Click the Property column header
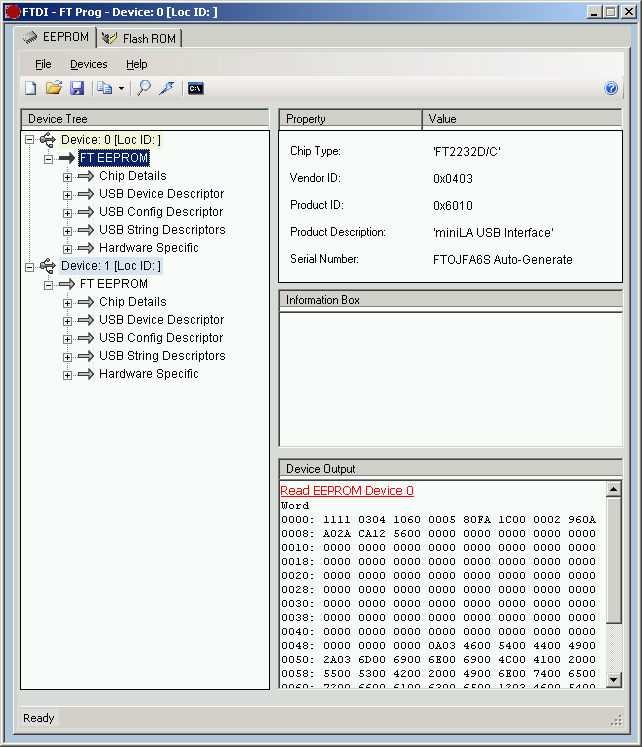642x747 pixels. [x=350, y=119]
